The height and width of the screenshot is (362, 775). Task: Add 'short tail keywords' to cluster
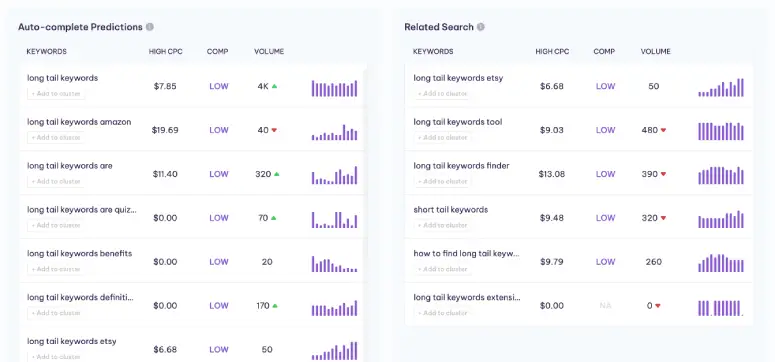click(442, 225)
